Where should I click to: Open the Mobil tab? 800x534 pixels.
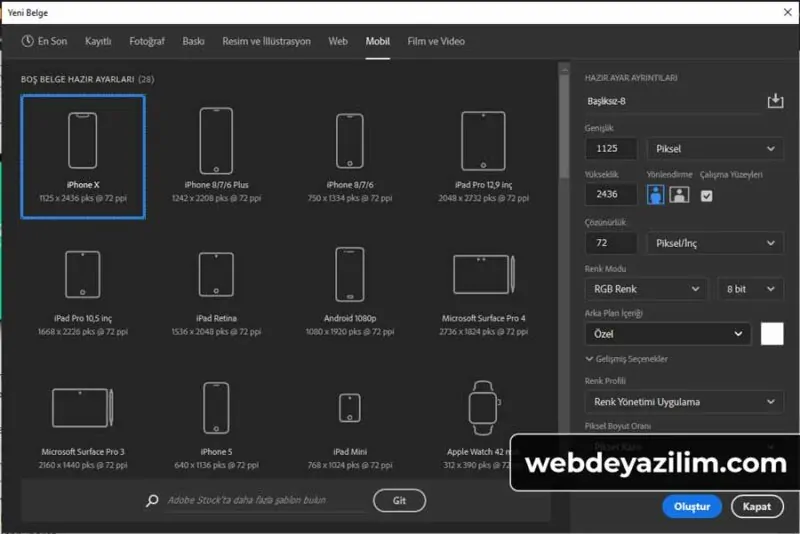(378, 41)
